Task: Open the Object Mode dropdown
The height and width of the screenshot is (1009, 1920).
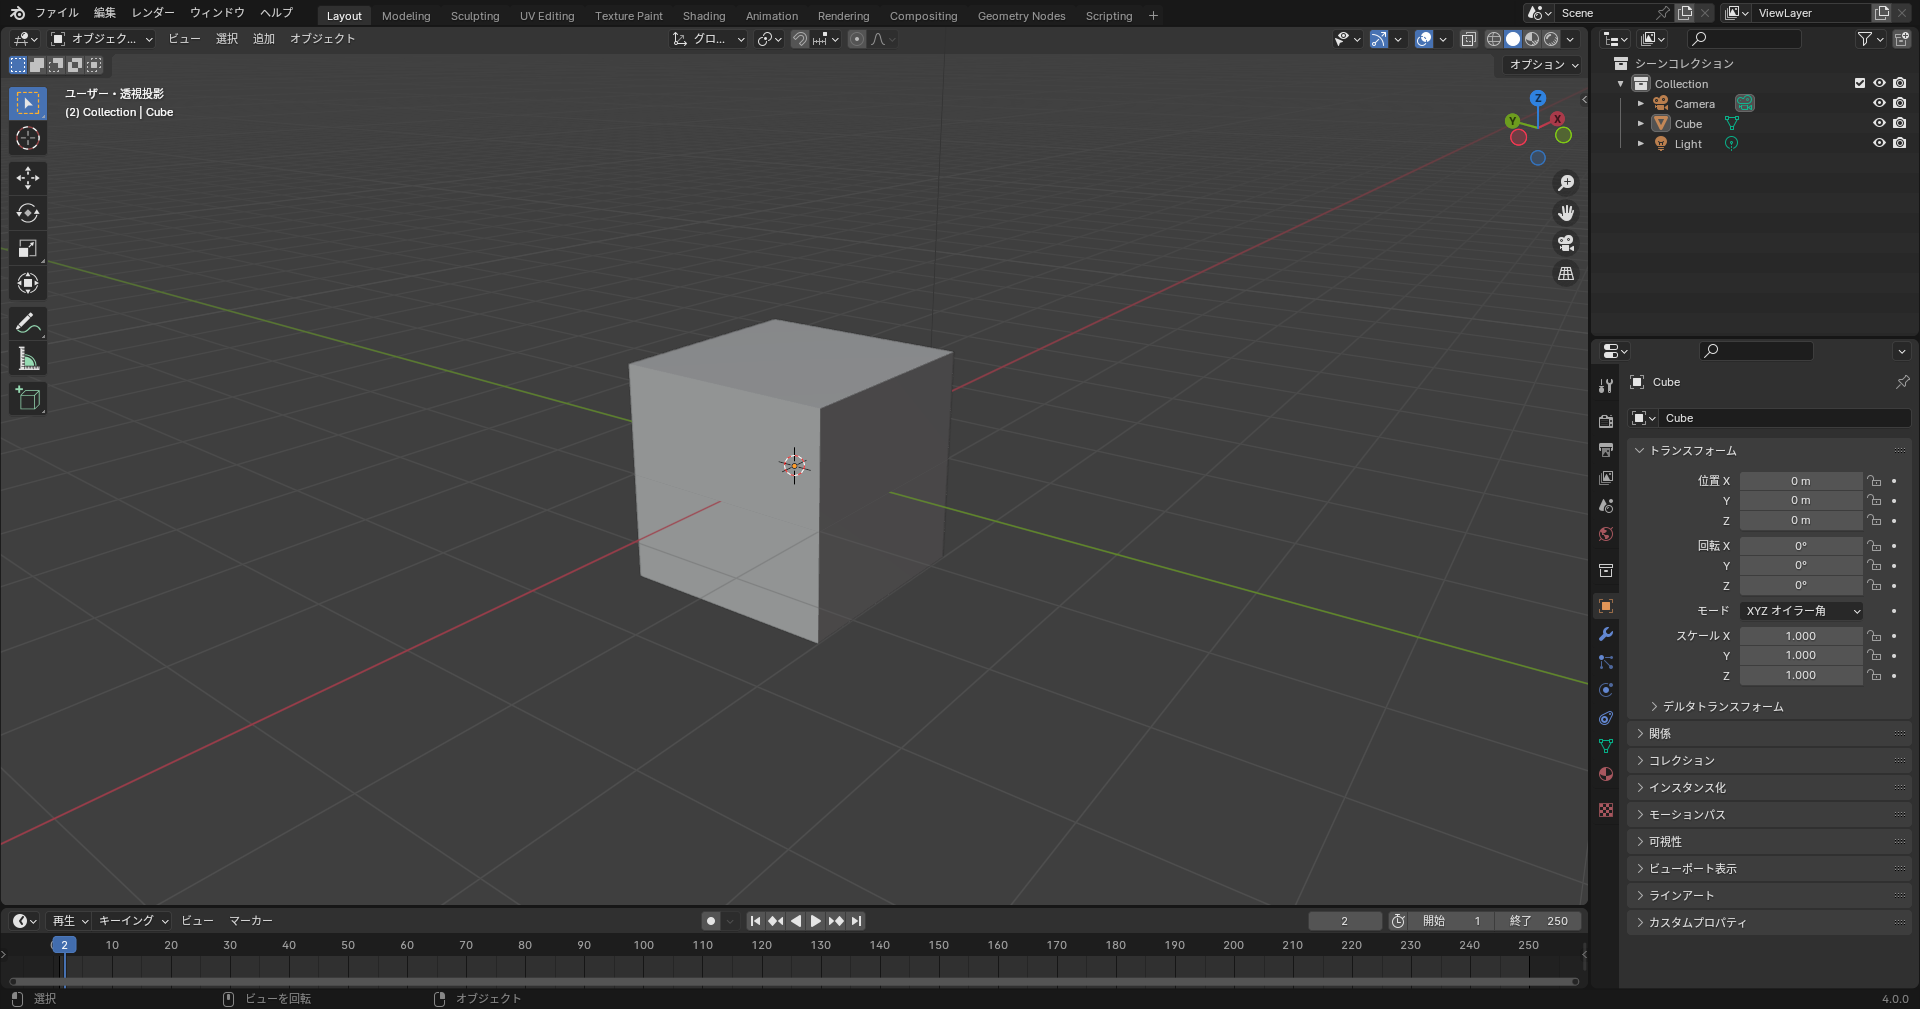Action: click(x=102, y=39)
